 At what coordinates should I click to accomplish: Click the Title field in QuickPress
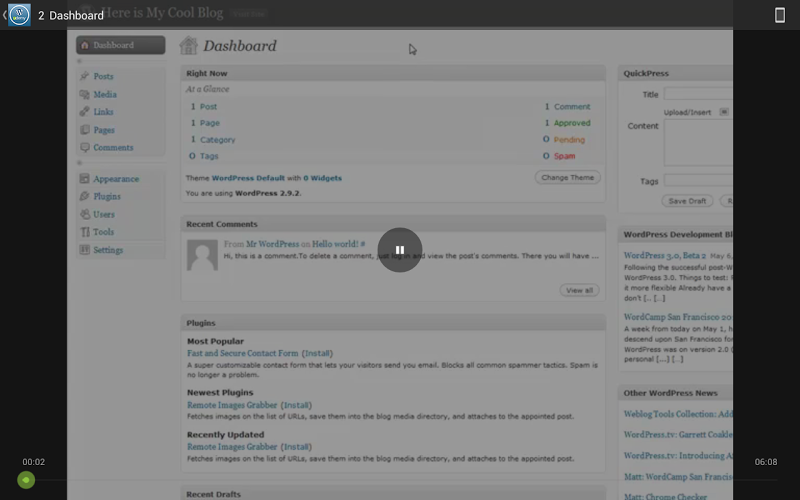[698, 94]
